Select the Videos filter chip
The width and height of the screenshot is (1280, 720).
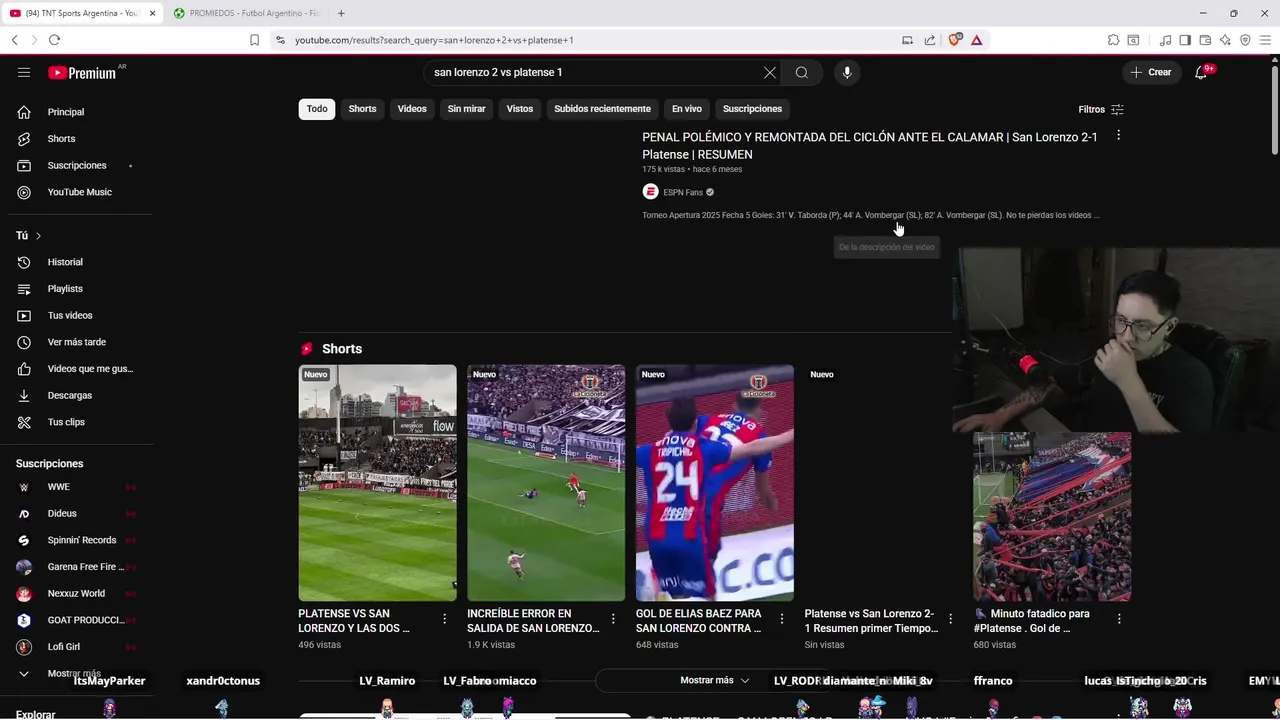pos(412,109)
